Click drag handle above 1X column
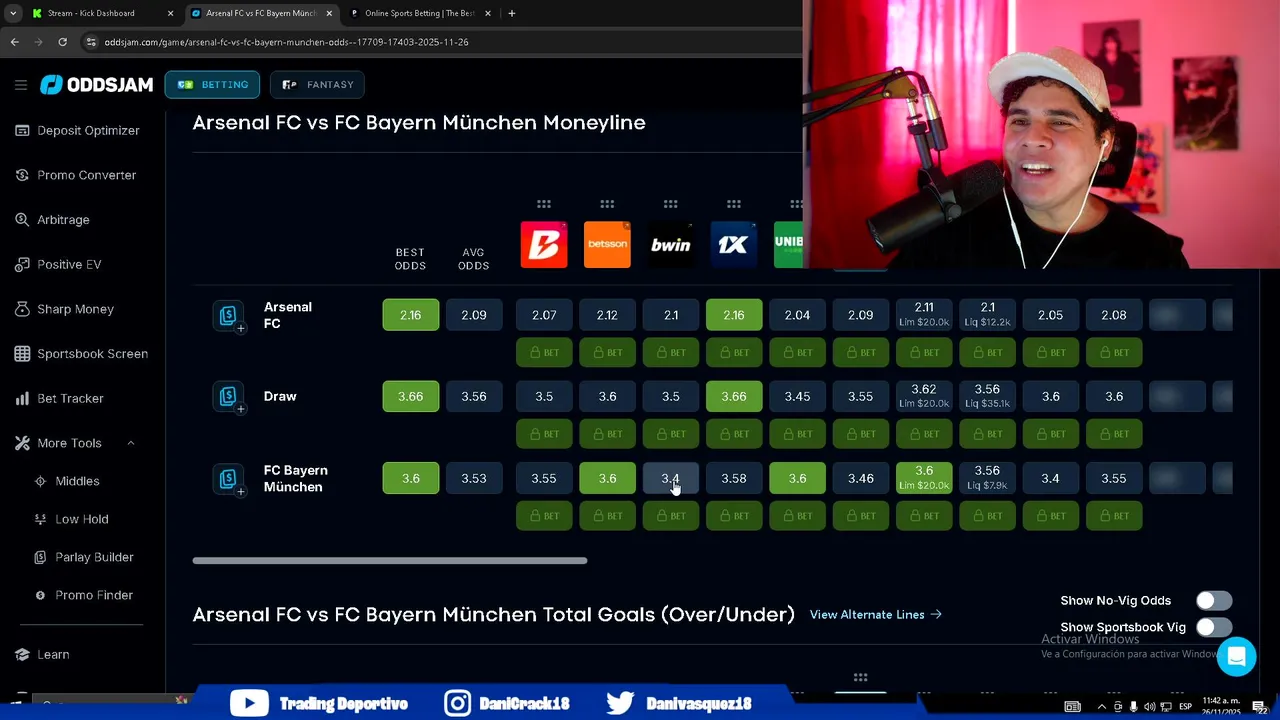Image resolution: width=1280 pixels, height=720 pixels. tap(734, 204)
